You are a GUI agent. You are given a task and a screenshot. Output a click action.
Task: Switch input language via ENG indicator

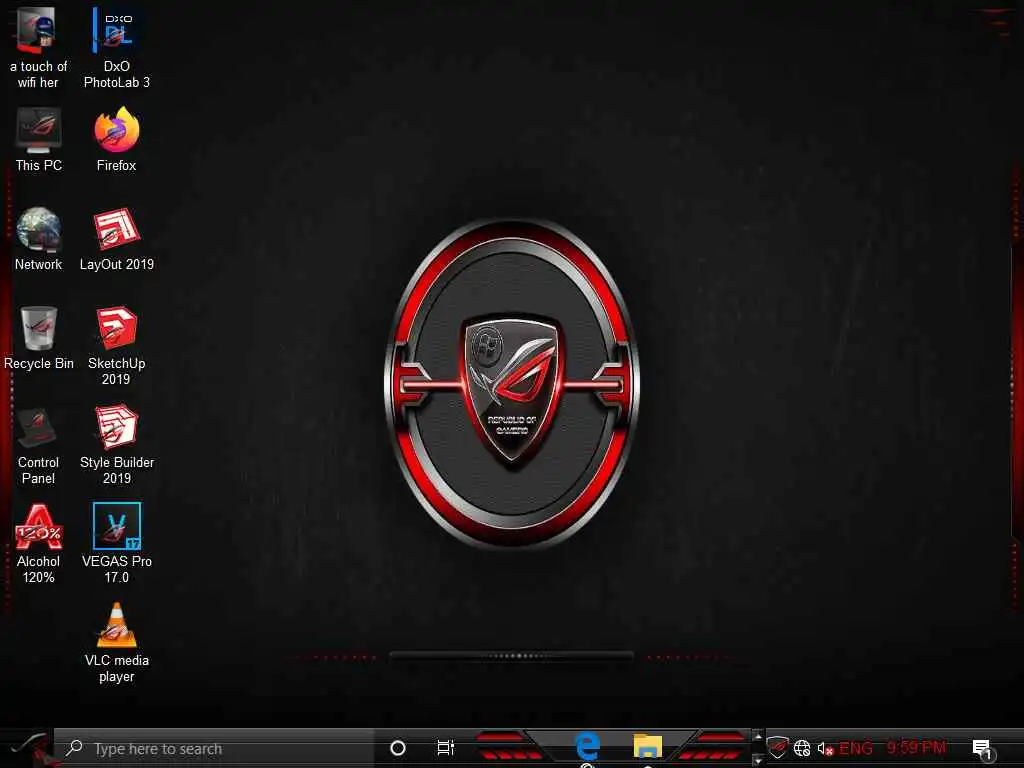856,748
